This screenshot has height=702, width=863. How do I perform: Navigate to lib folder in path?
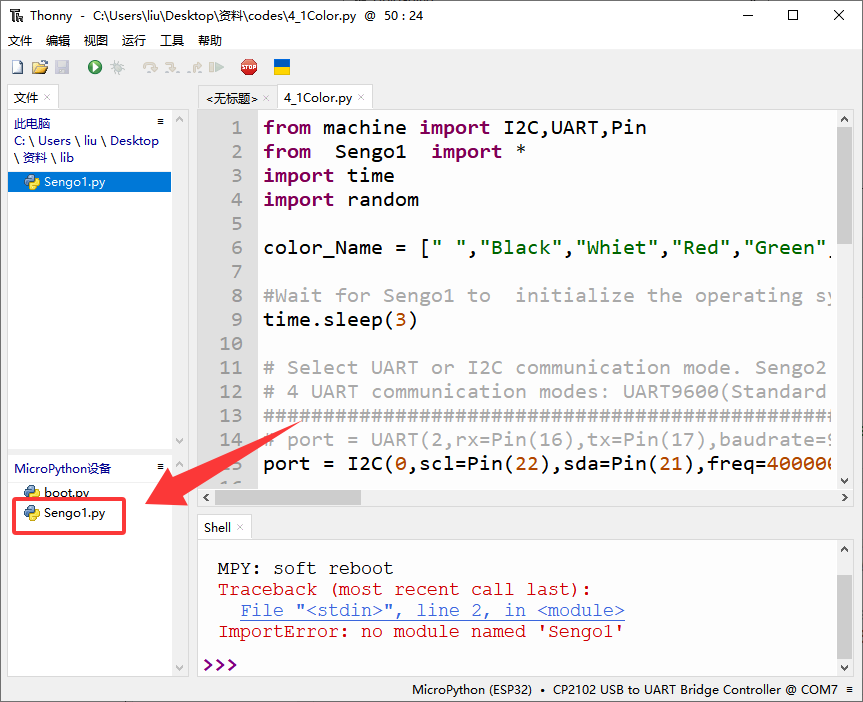(67, 158)
